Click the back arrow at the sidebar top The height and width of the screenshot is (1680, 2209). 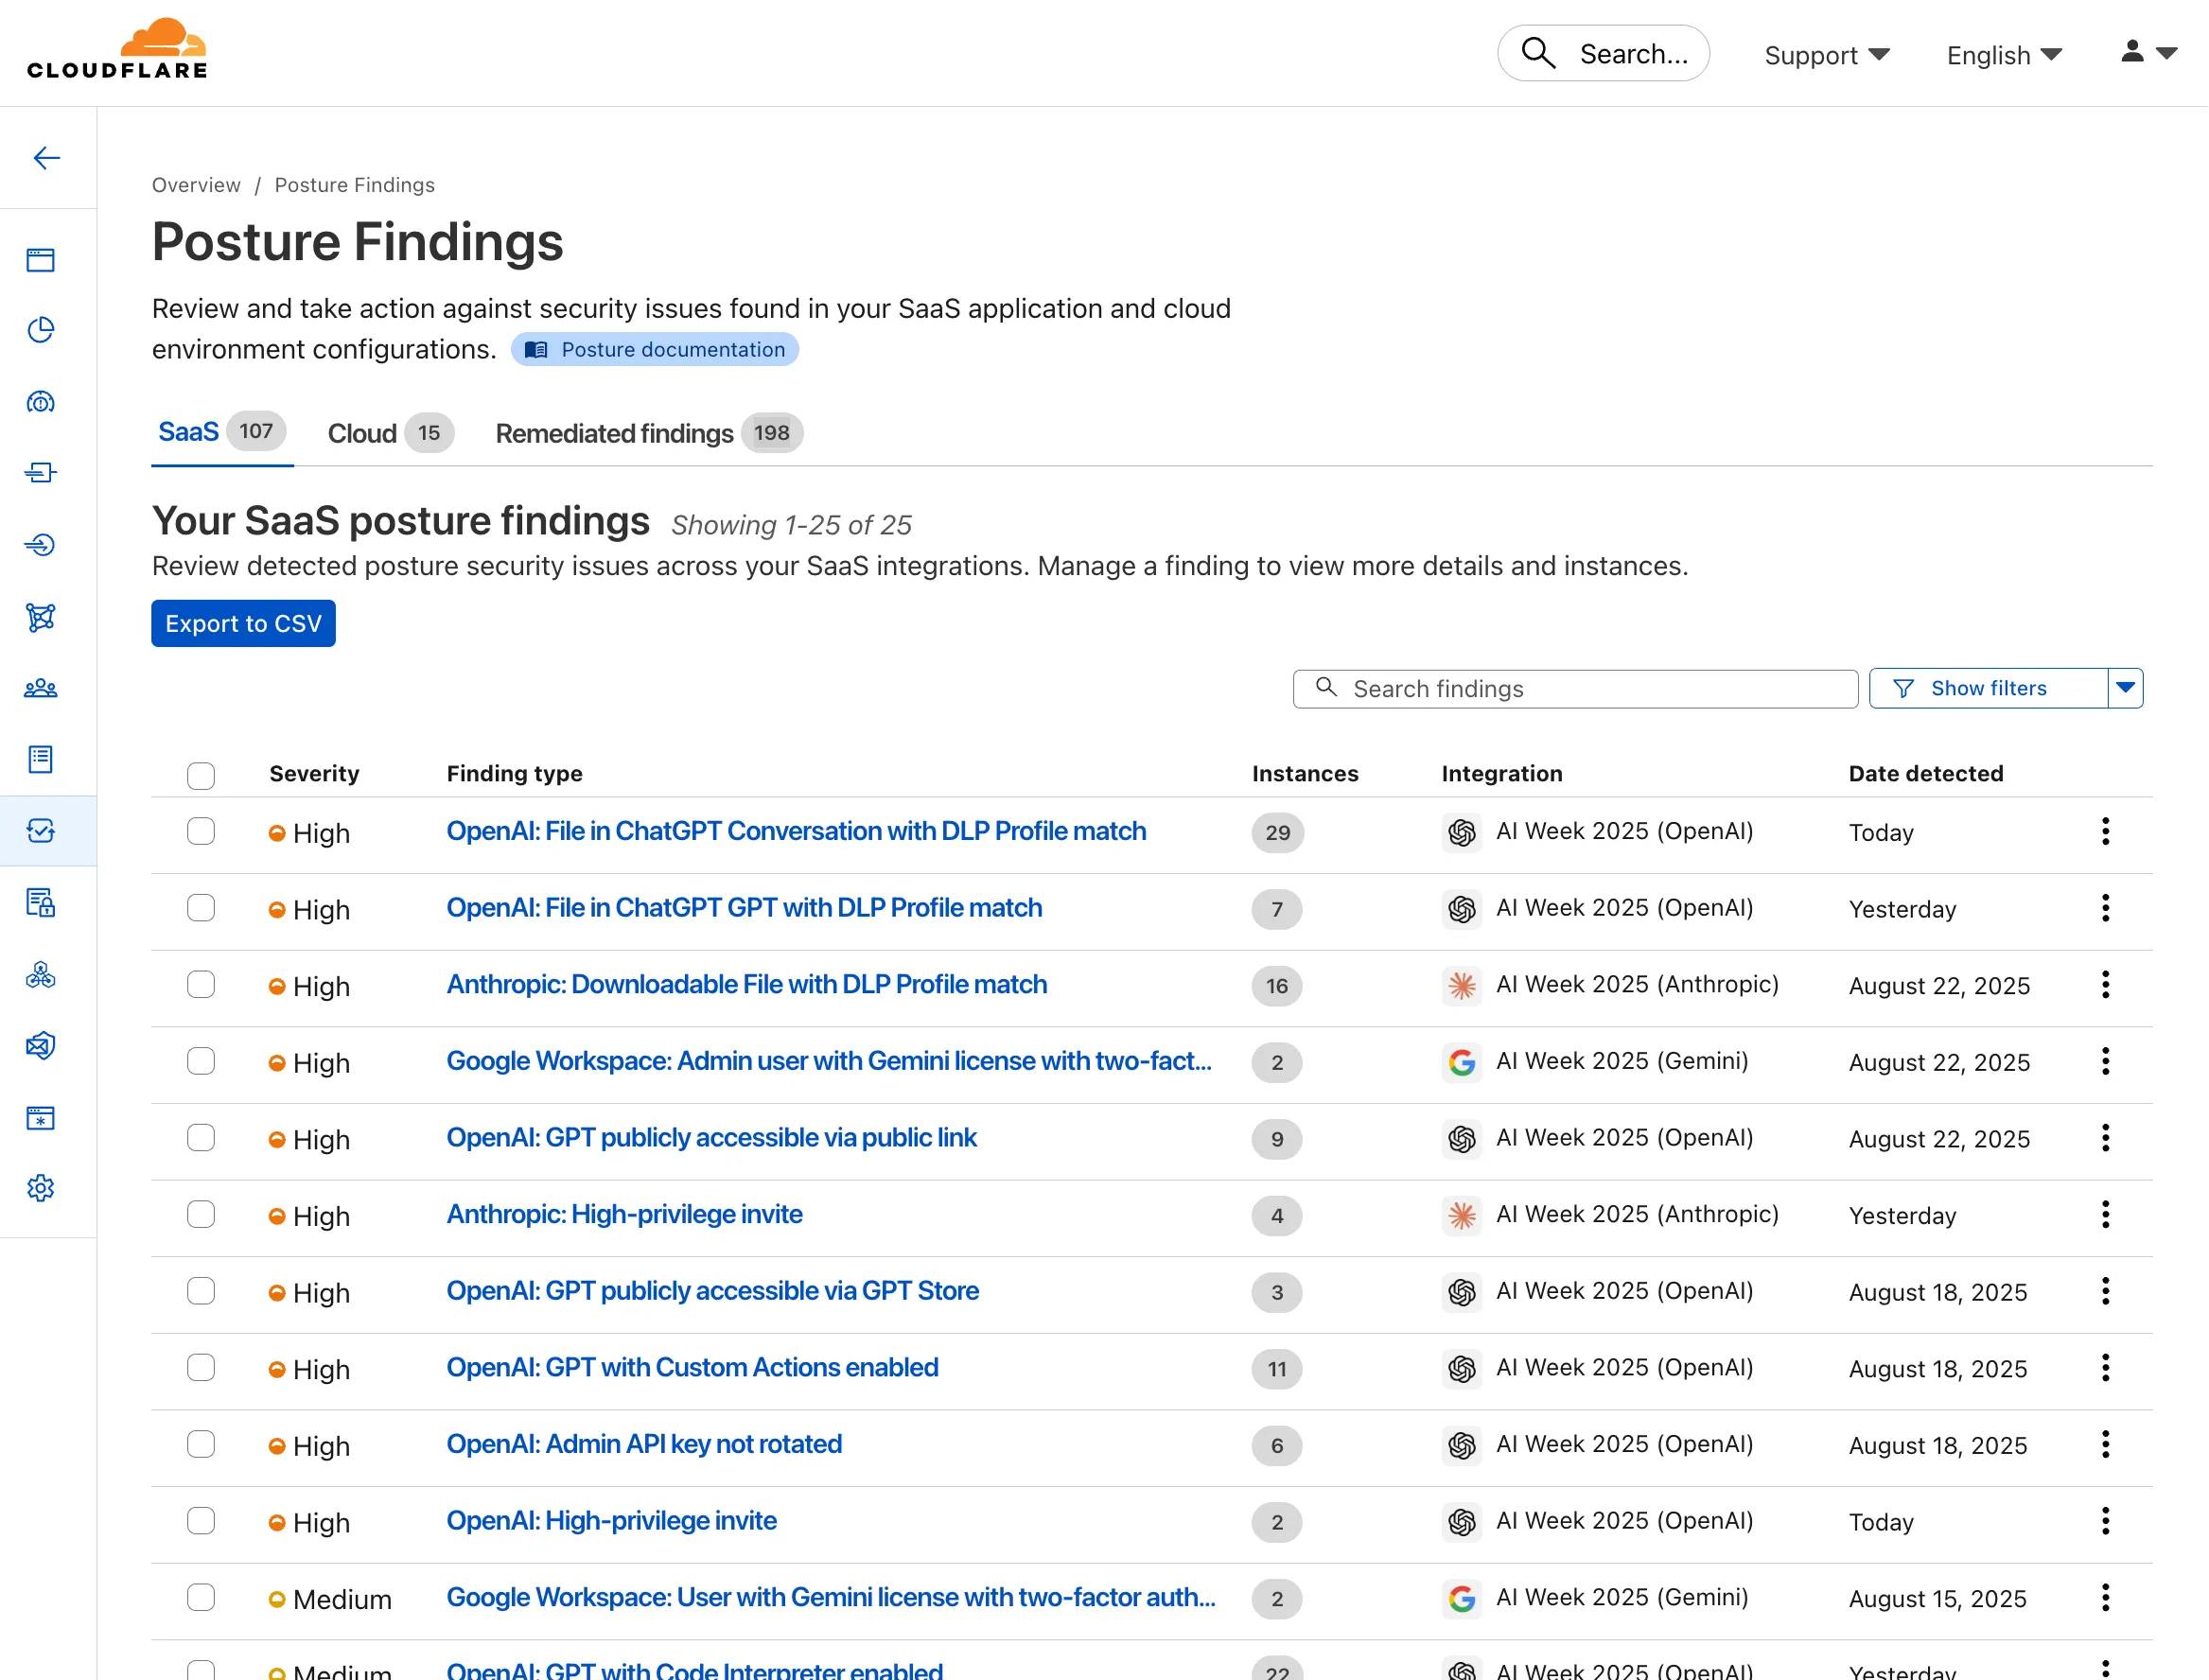47,158
